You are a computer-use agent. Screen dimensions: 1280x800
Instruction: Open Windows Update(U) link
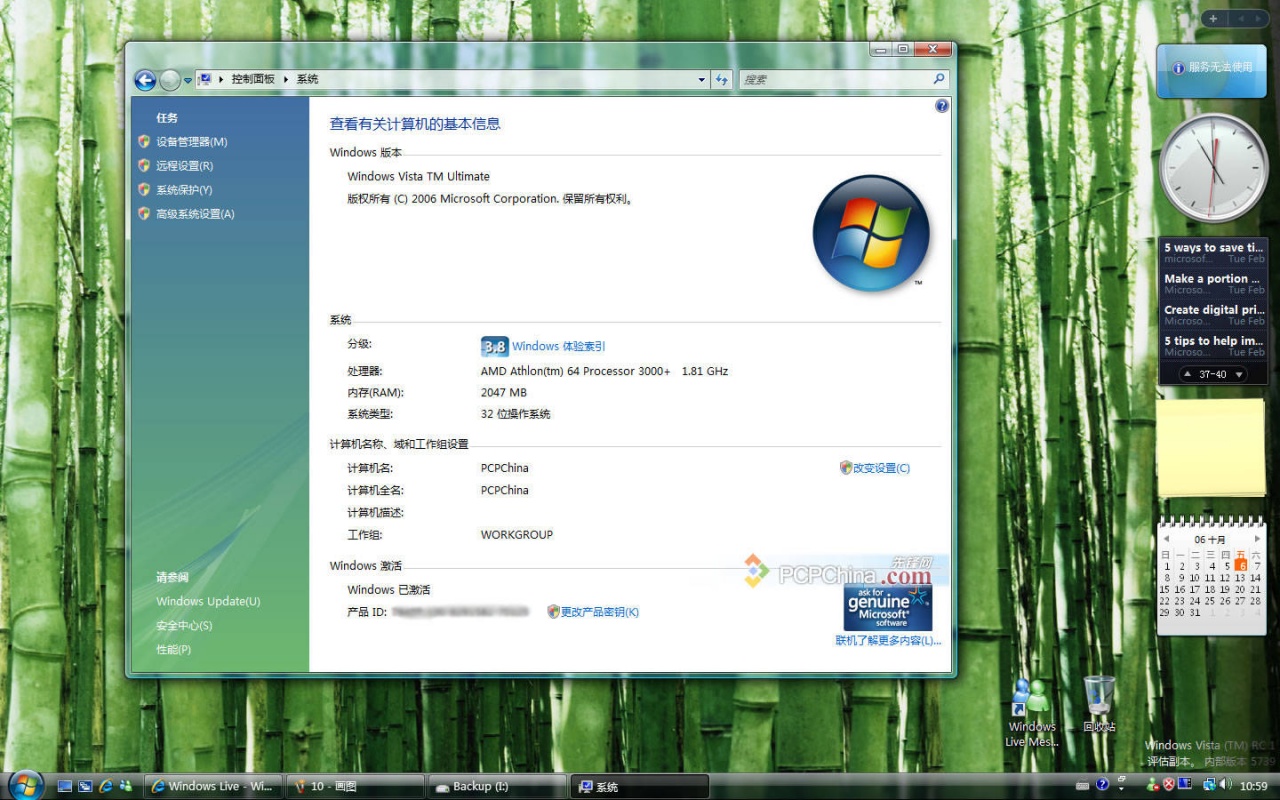(x=208, y=601)
